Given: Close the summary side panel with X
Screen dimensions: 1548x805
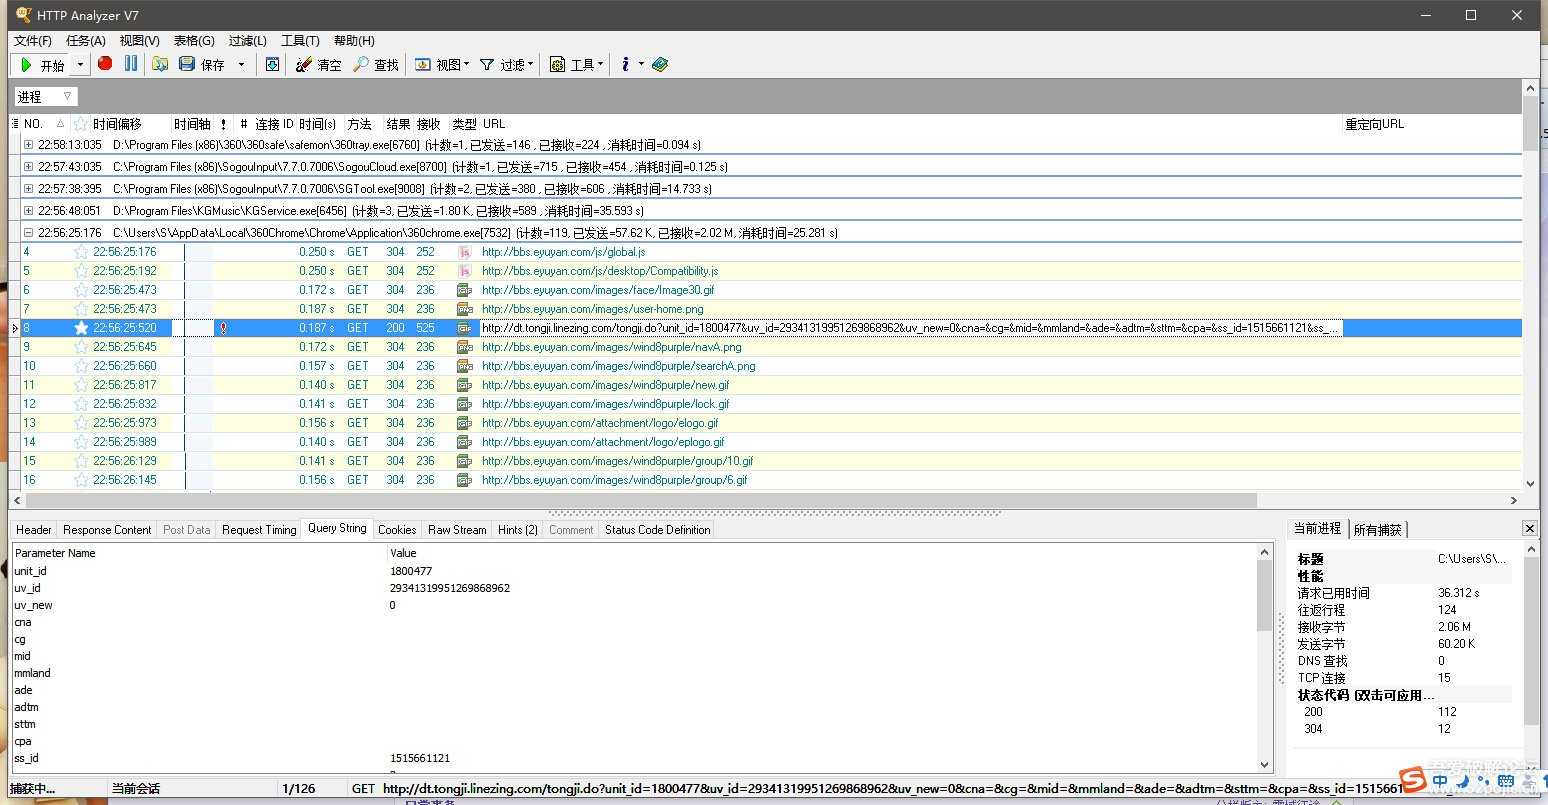Looking at the screenshot, I should [x=1530, y=528].
